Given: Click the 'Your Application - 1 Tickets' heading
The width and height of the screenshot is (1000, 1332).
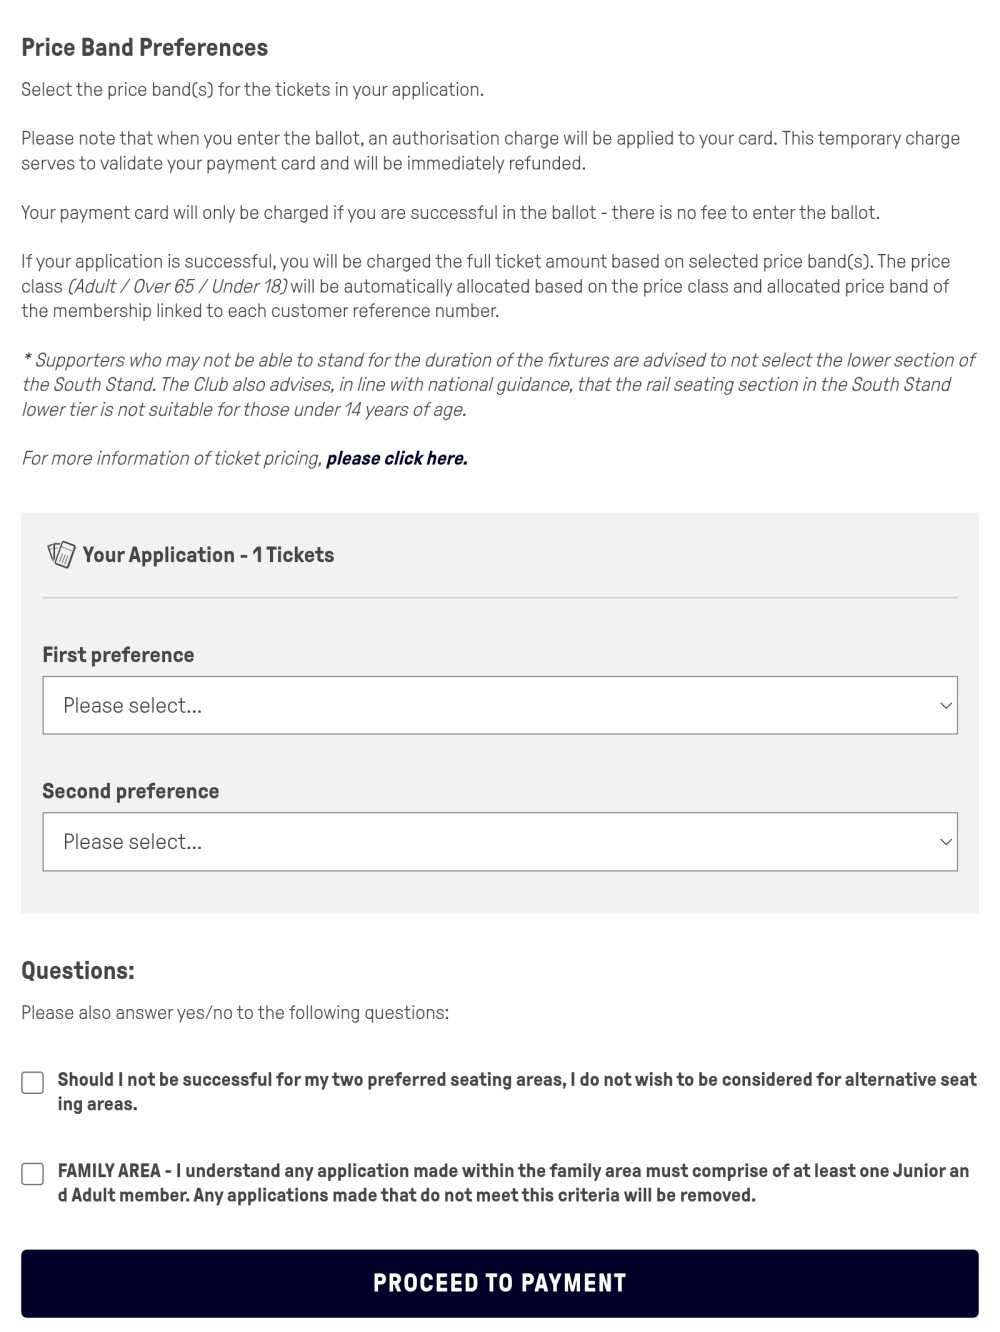Looking at the screenshot, I should (x=208, y=555).
